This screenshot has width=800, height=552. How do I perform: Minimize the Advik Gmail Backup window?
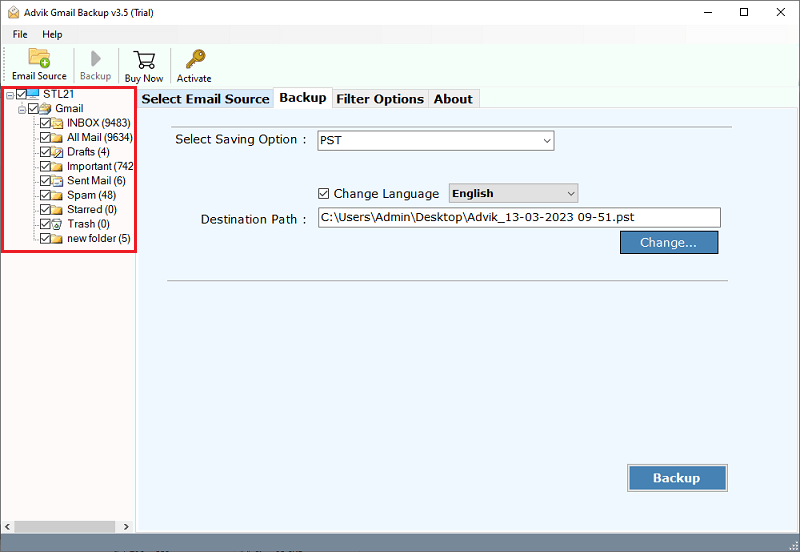tap(708, 12)
